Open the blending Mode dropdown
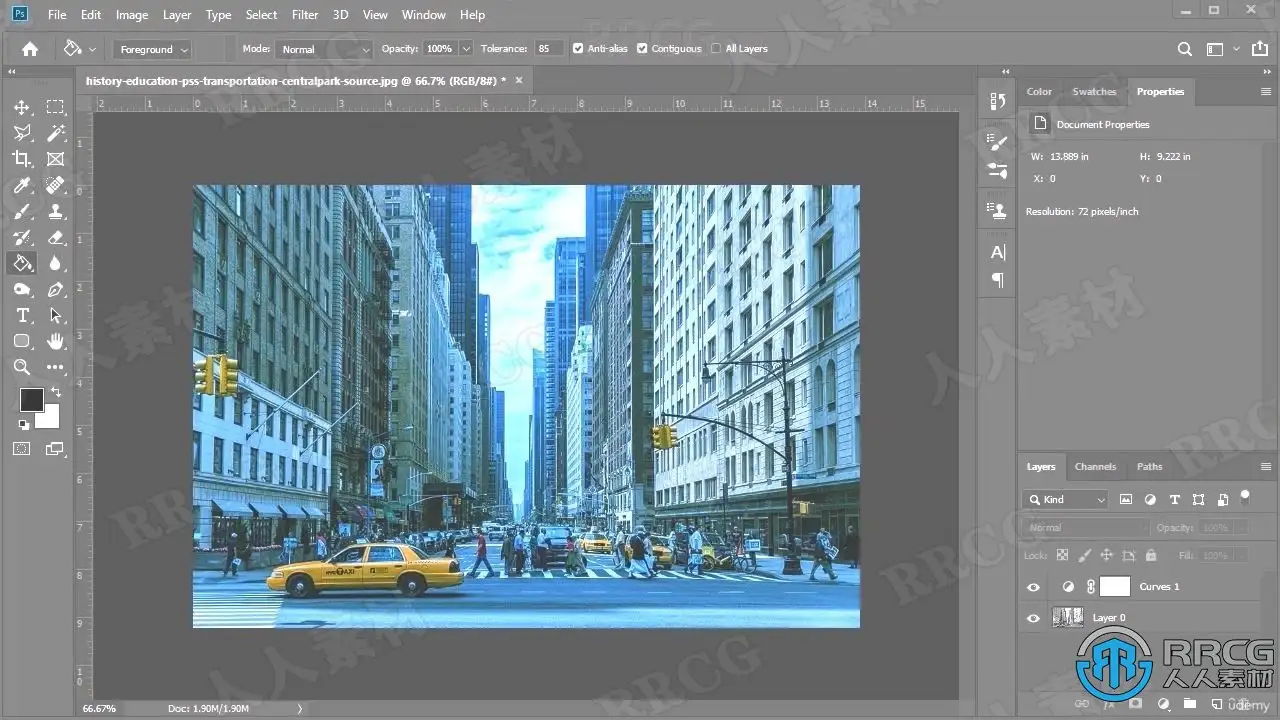 click(324, 49)
